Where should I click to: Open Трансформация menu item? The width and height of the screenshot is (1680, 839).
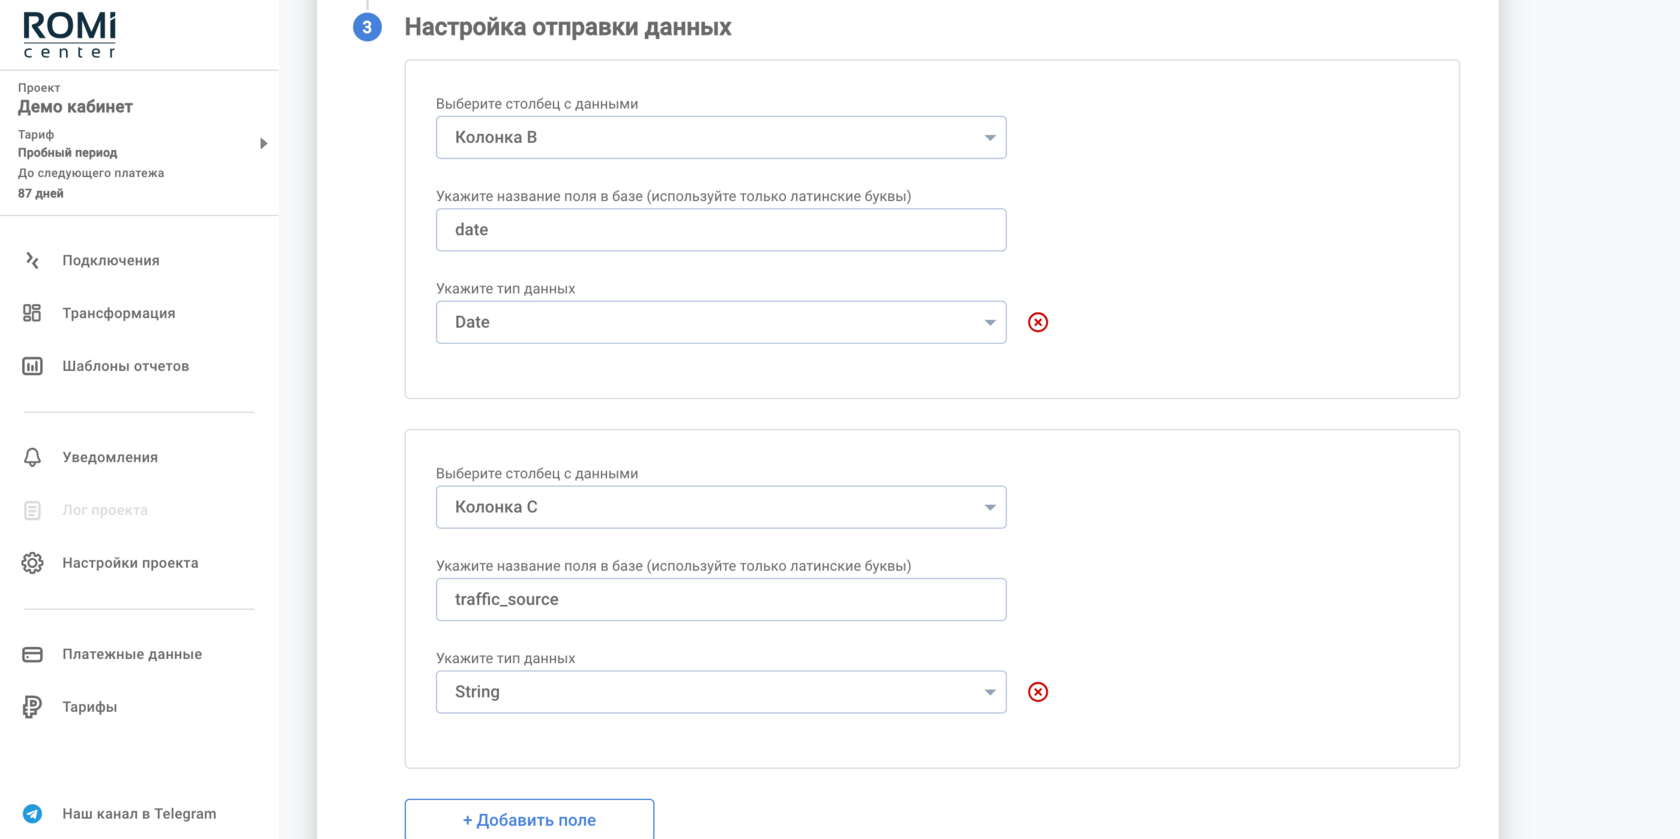pos(119,313)
